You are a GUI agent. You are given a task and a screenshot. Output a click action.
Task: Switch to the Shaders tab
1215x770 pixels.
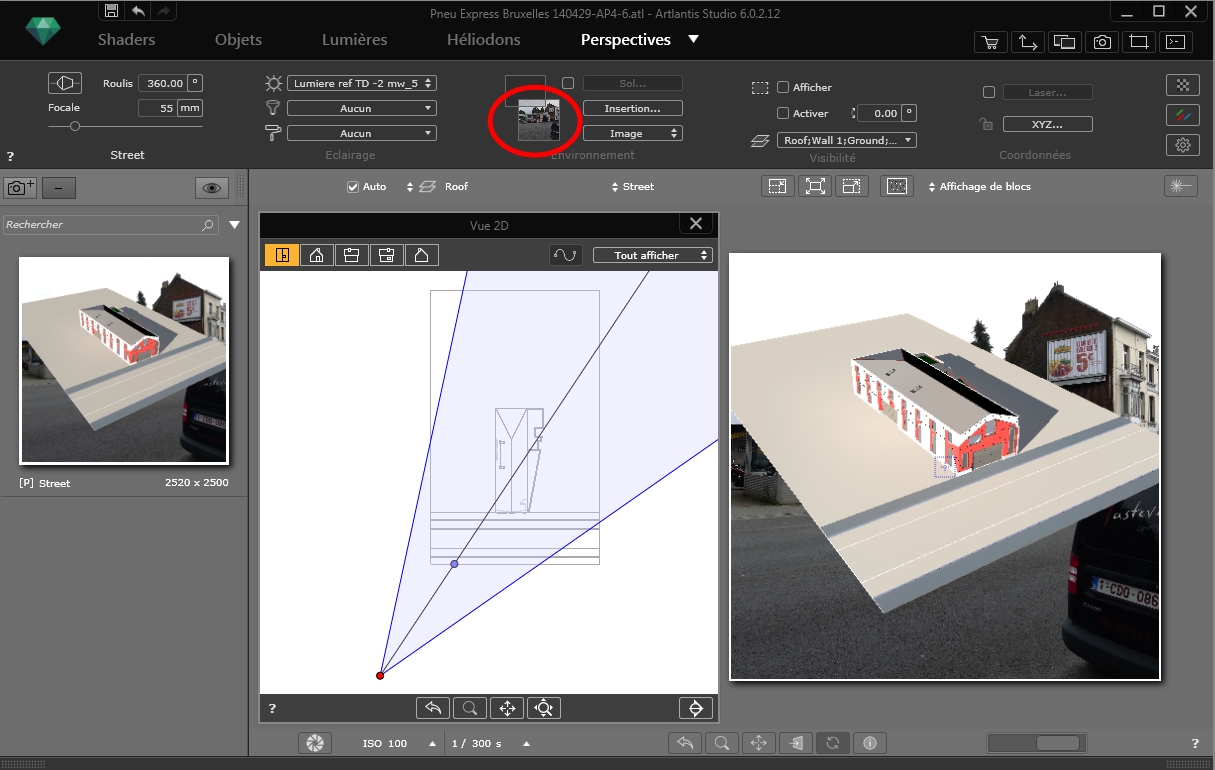(126, 40)
